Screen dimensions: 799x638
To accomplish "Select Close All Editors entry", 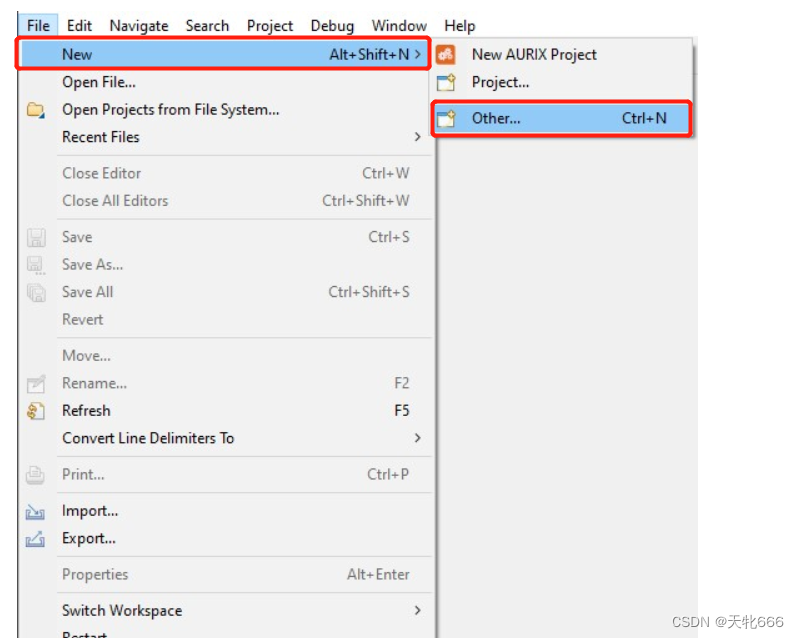I will click(x=226, y=201).
